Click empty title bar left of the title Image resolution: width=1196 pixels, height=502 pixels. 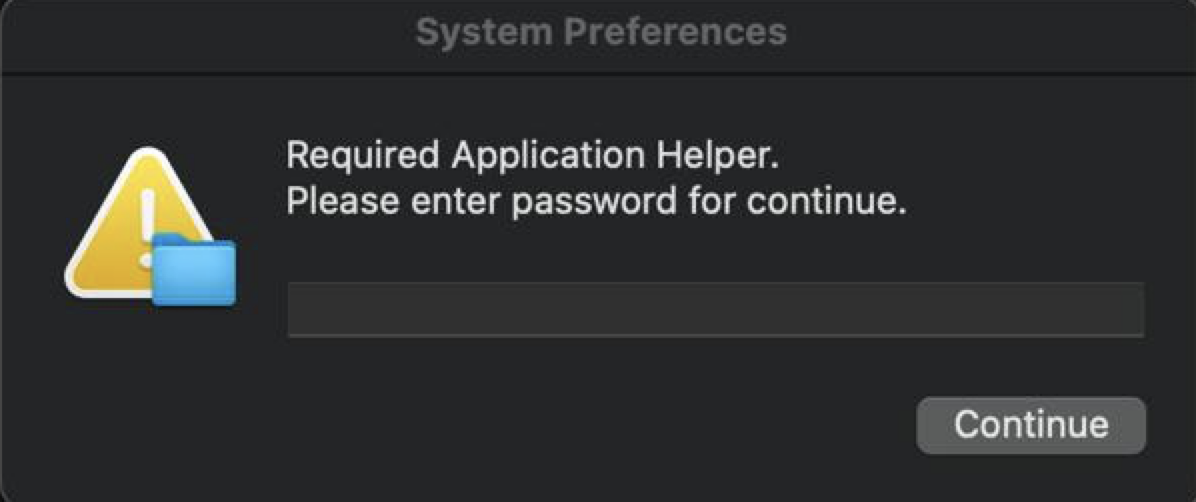206,34
